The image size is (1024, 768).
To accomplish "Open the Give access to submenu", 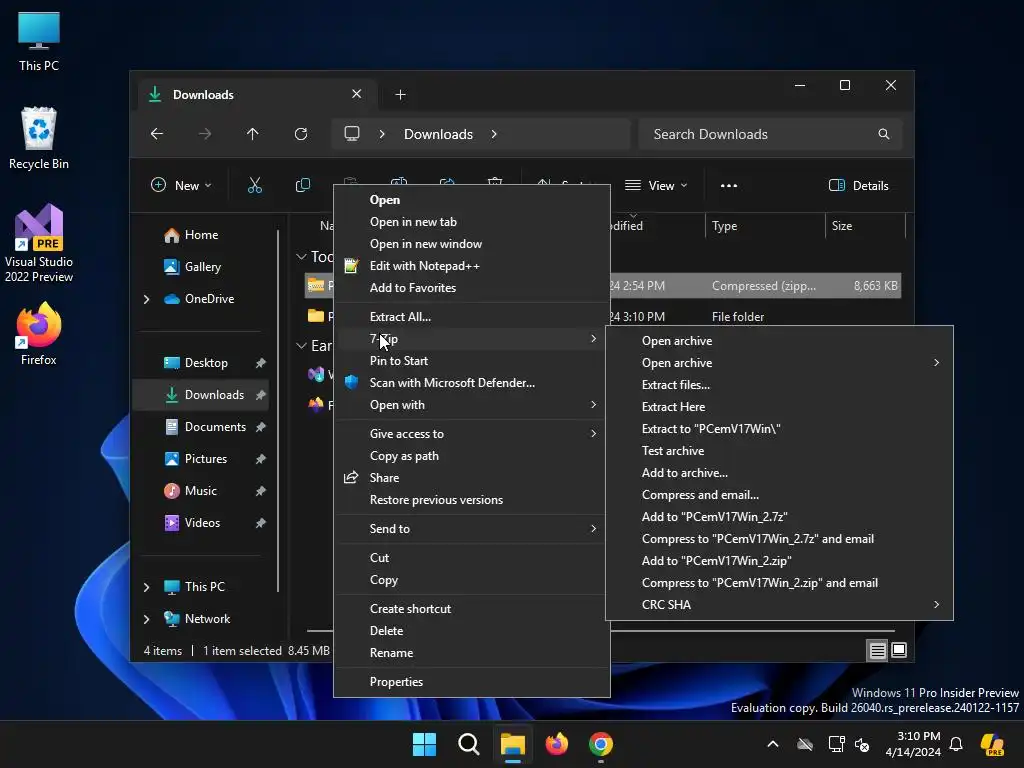I will click(472, 434).
